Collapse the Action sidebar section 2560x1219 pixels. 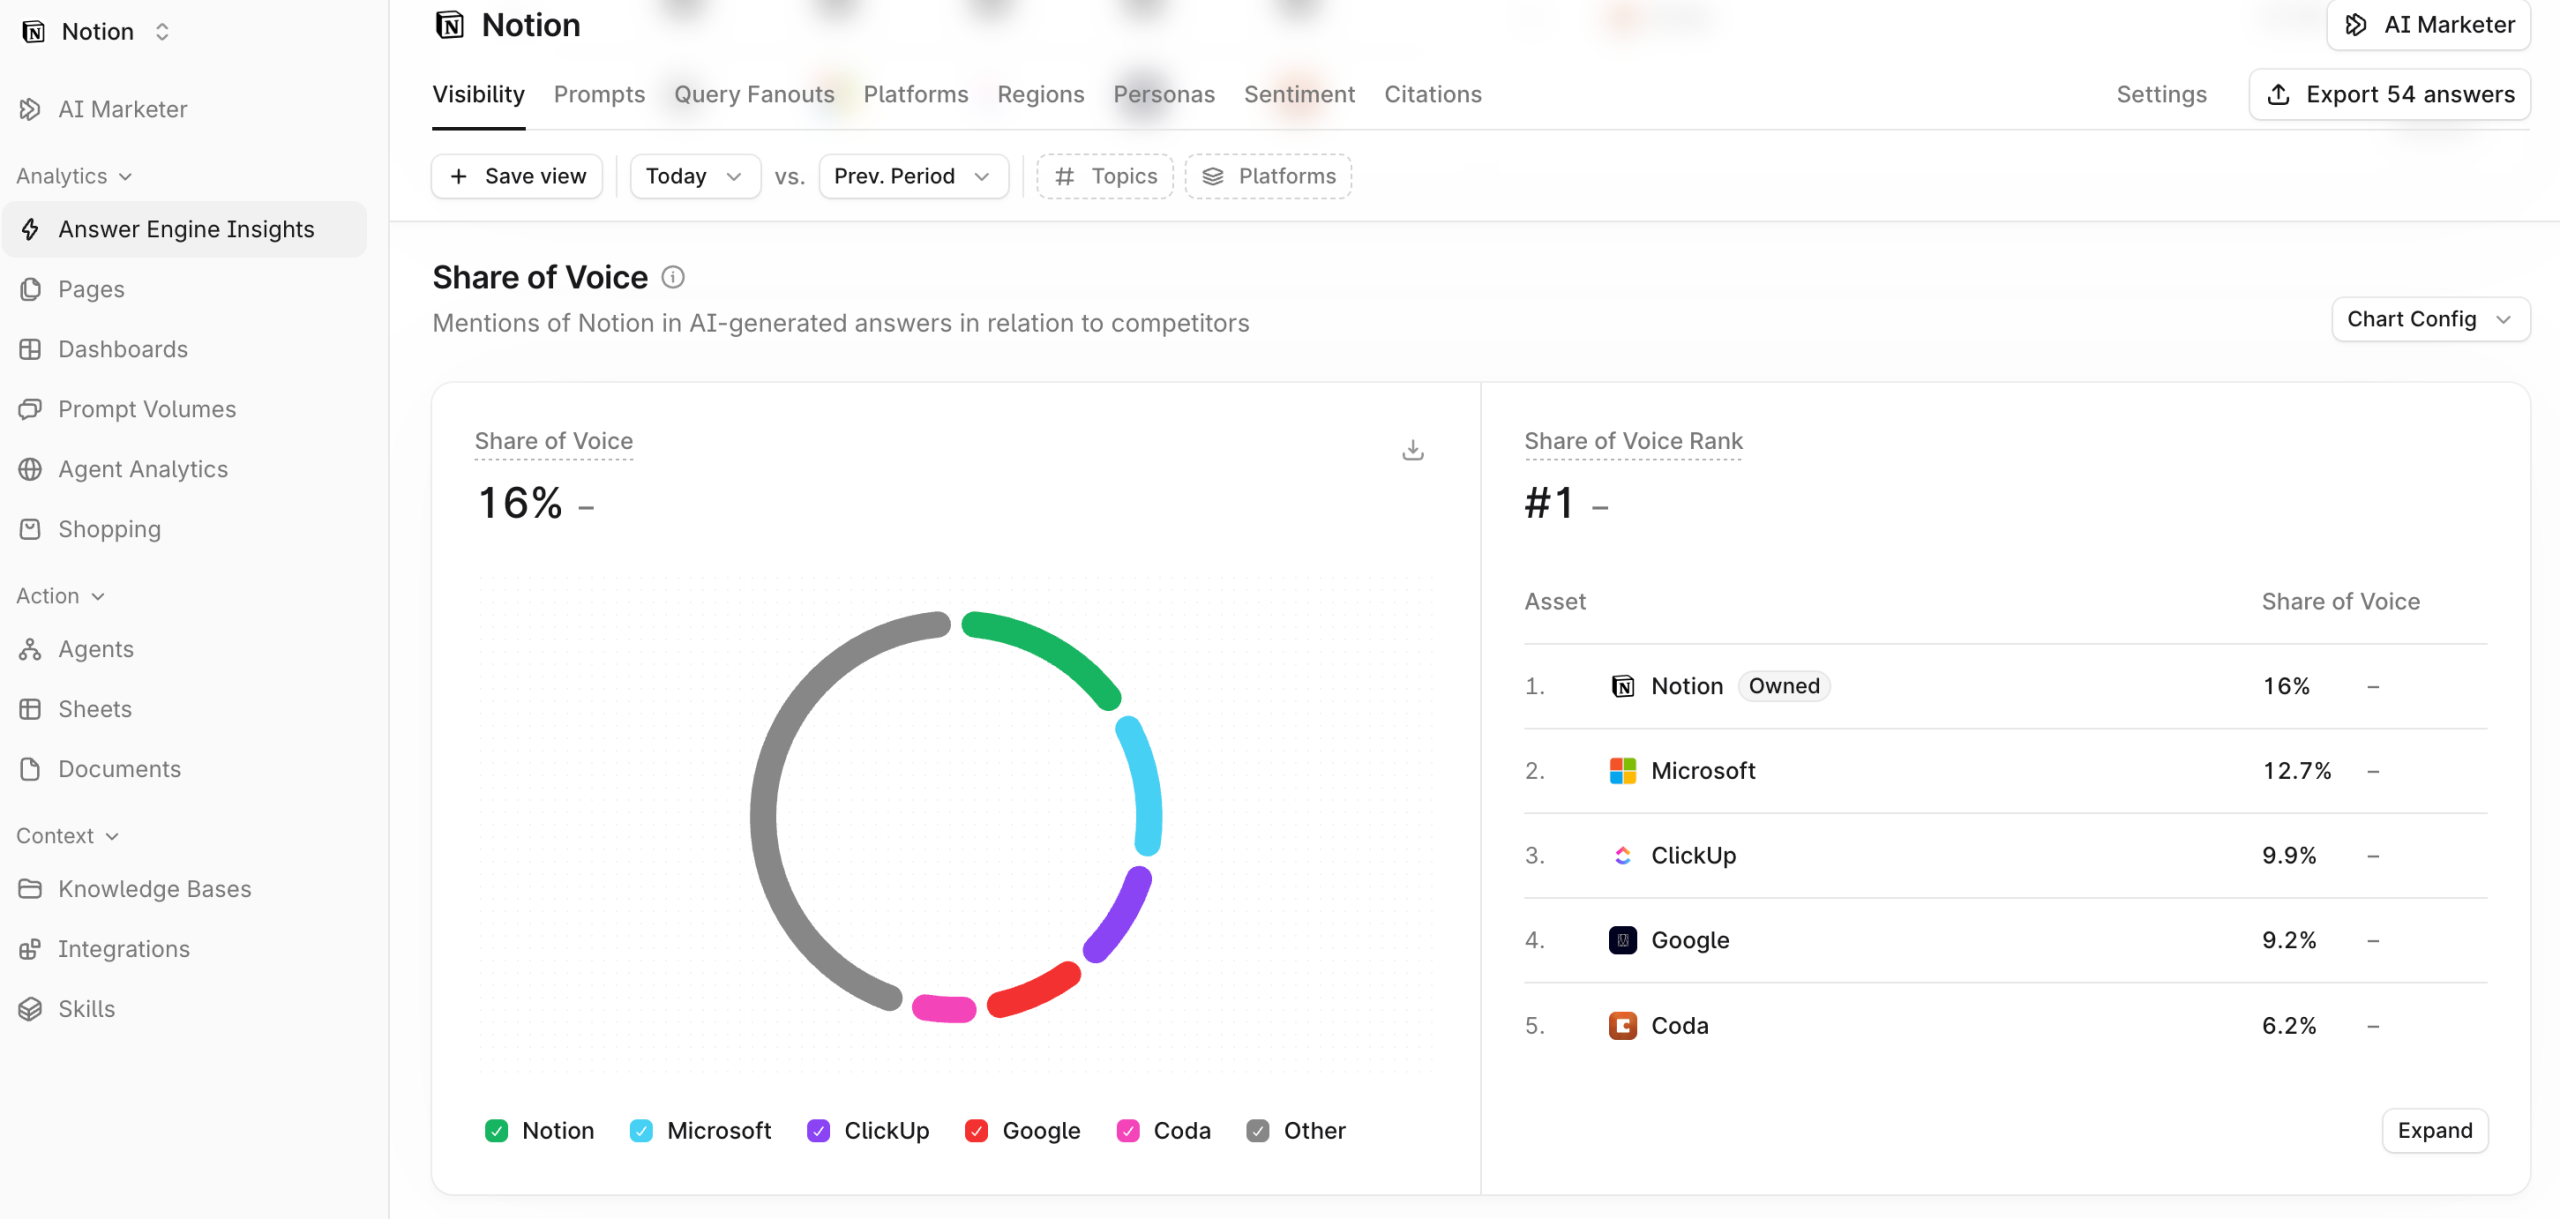(60, 596)
